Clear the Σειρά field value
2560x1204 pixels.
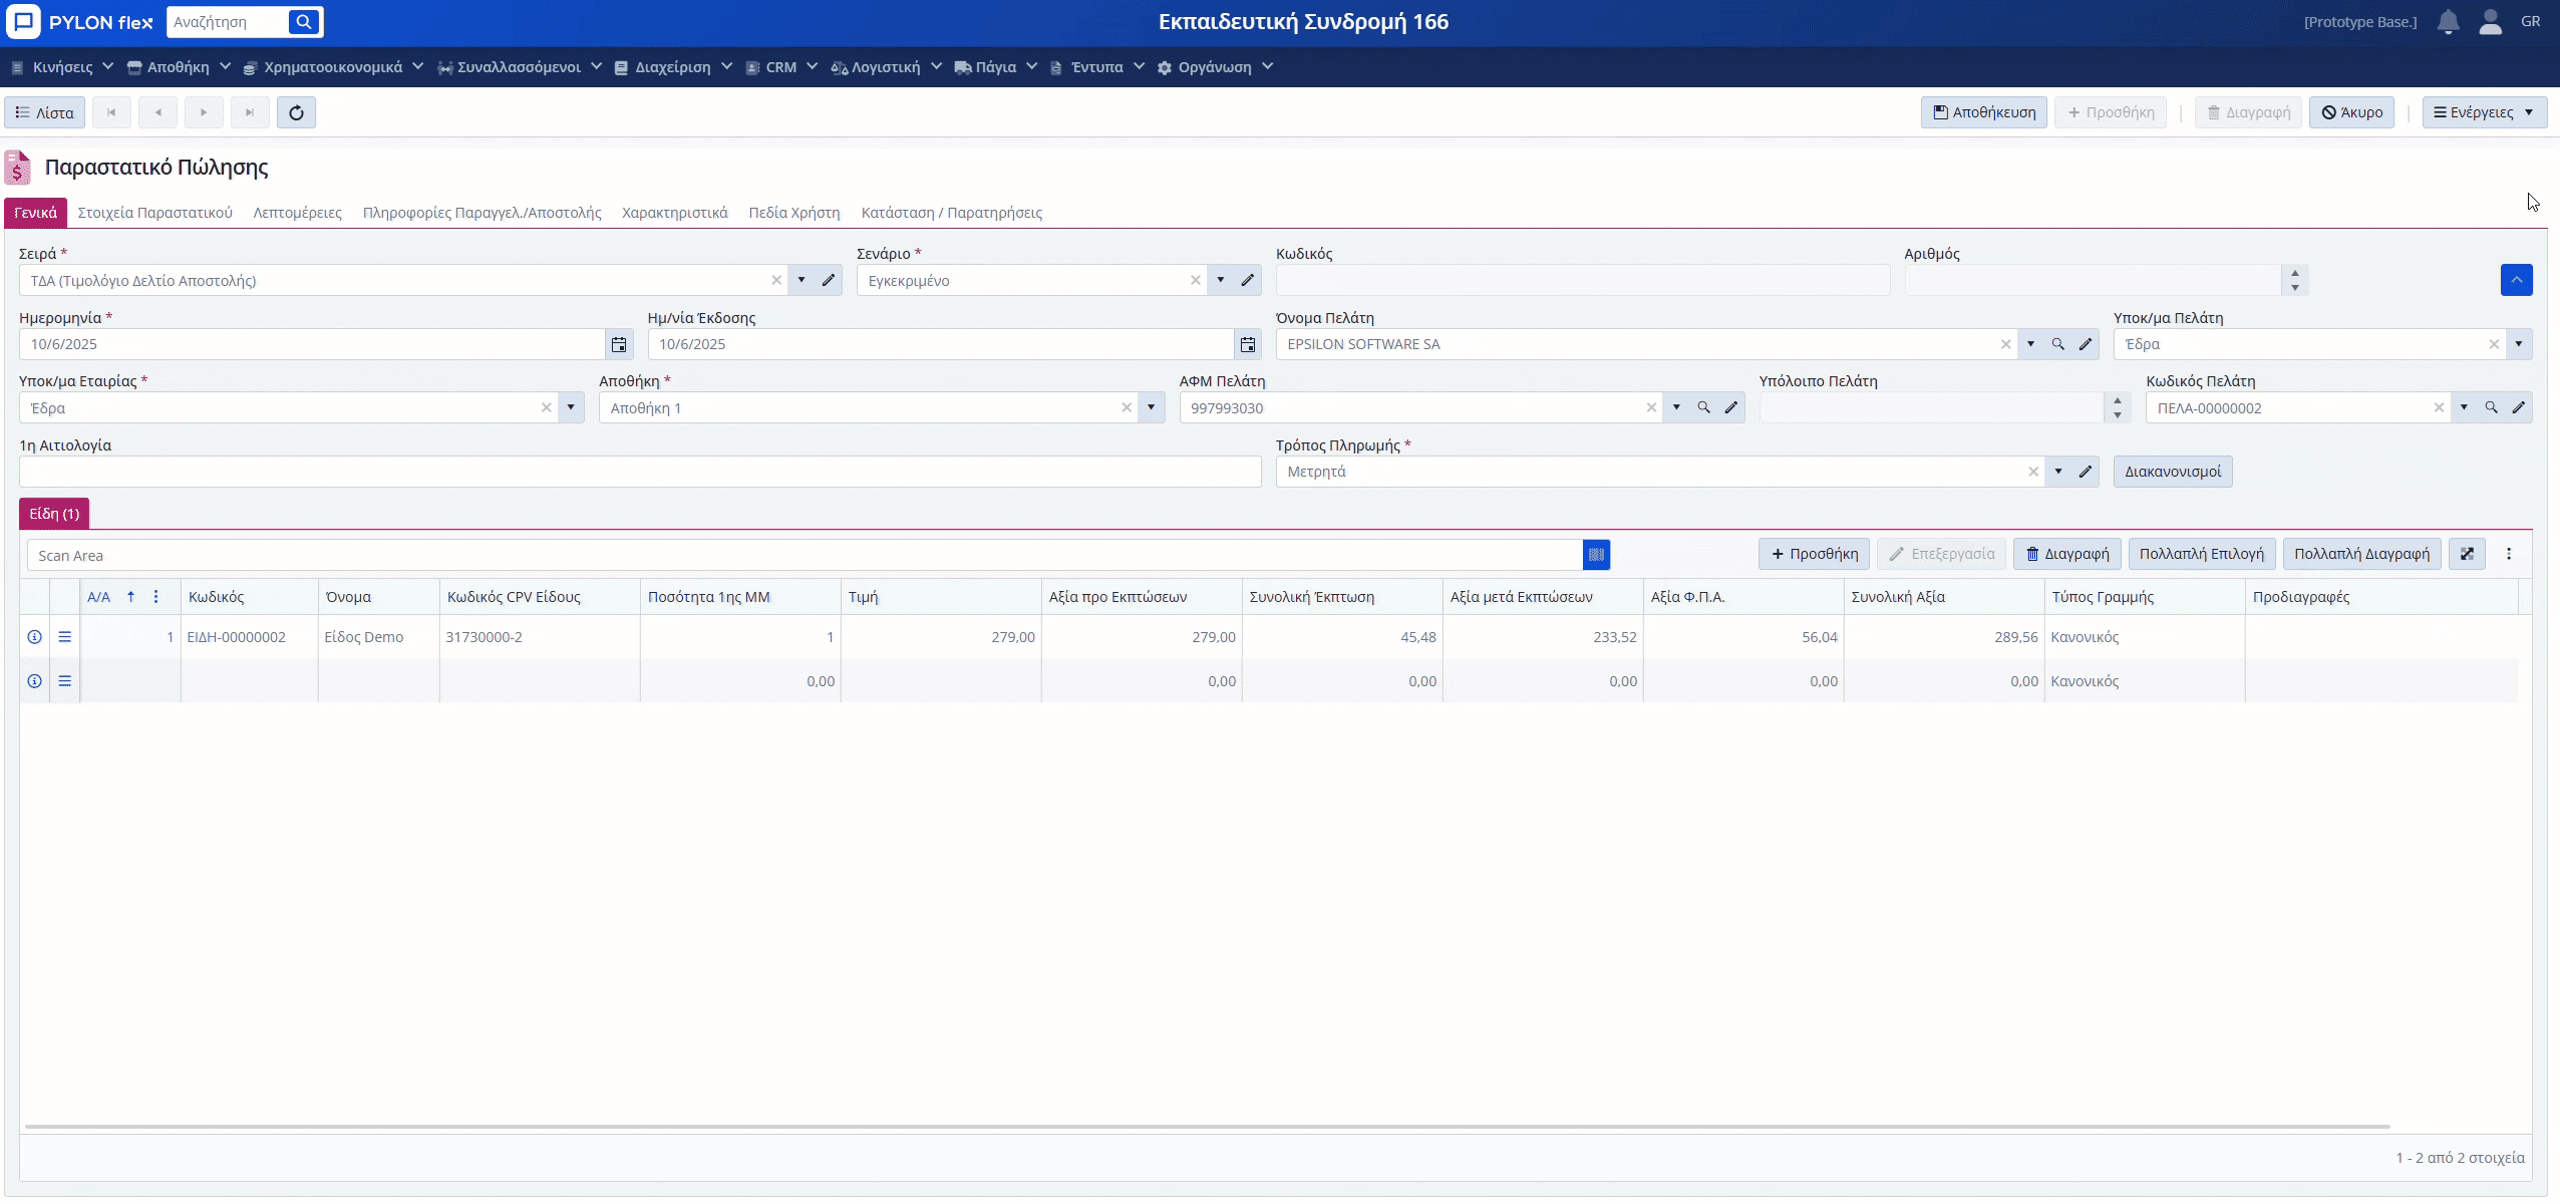pos(776,280)
